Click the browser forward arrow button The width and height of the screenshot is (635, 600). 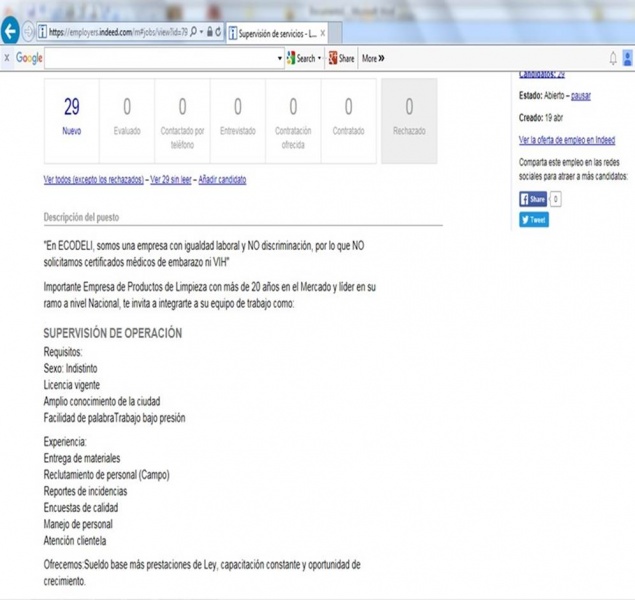28,32
